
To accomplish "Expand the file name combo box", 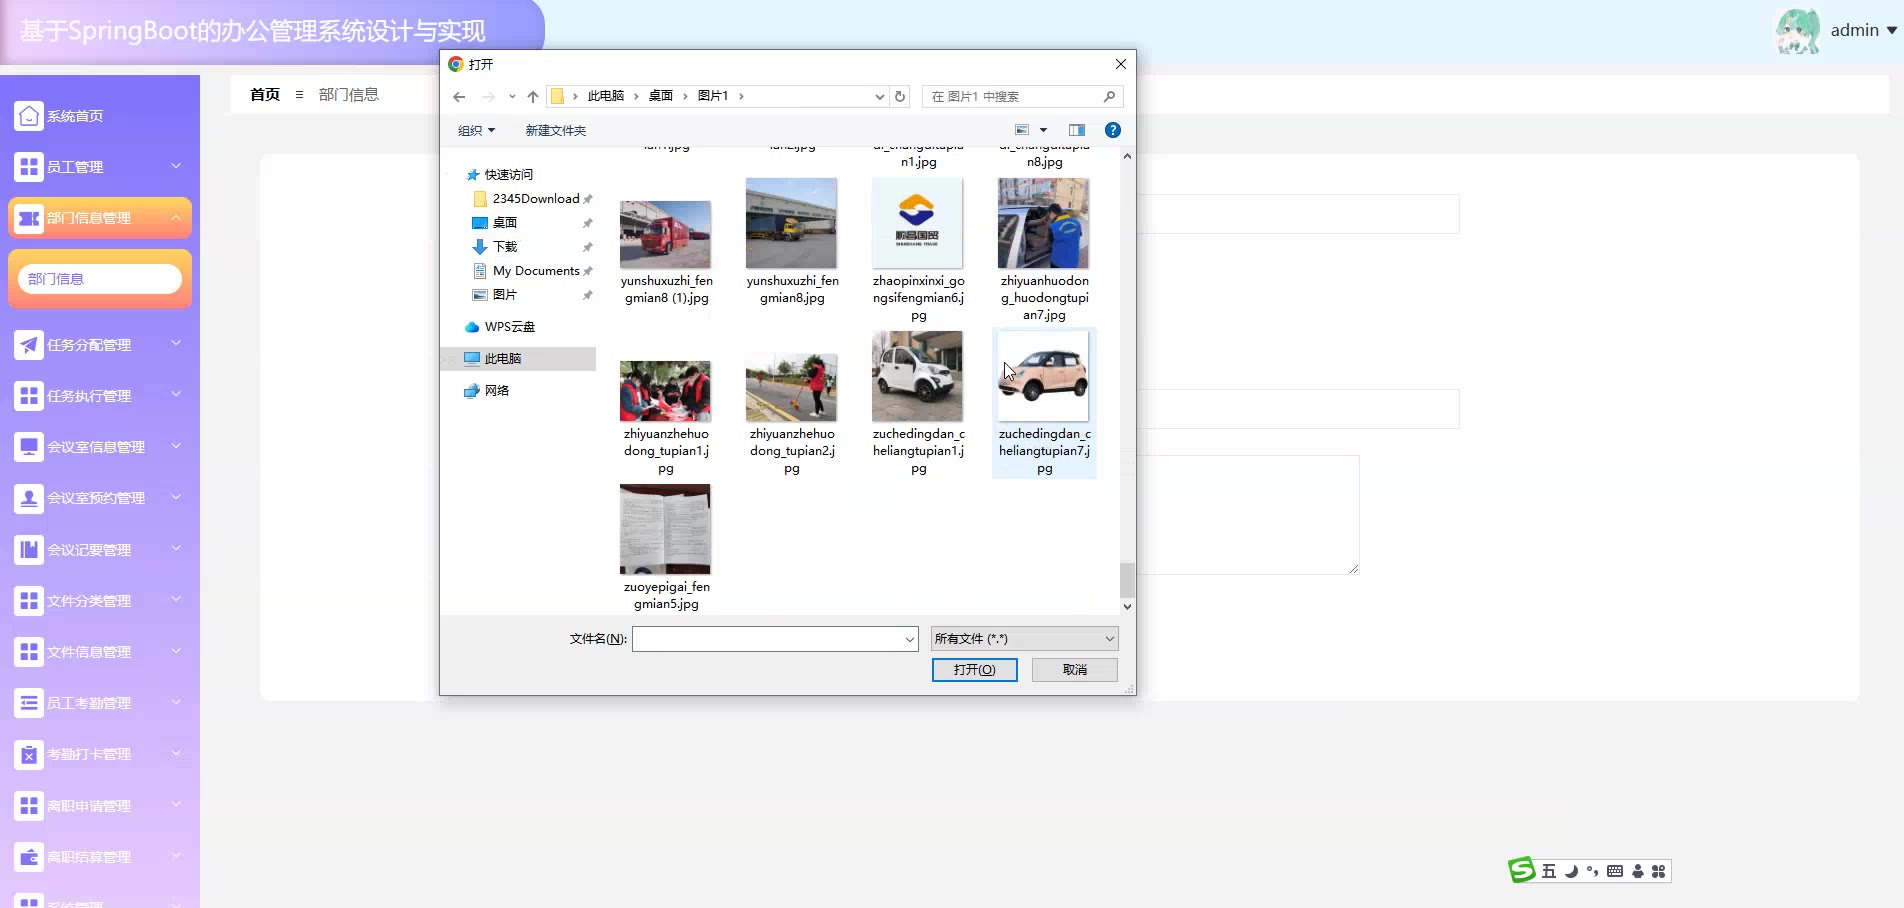I will pos(909,639).
